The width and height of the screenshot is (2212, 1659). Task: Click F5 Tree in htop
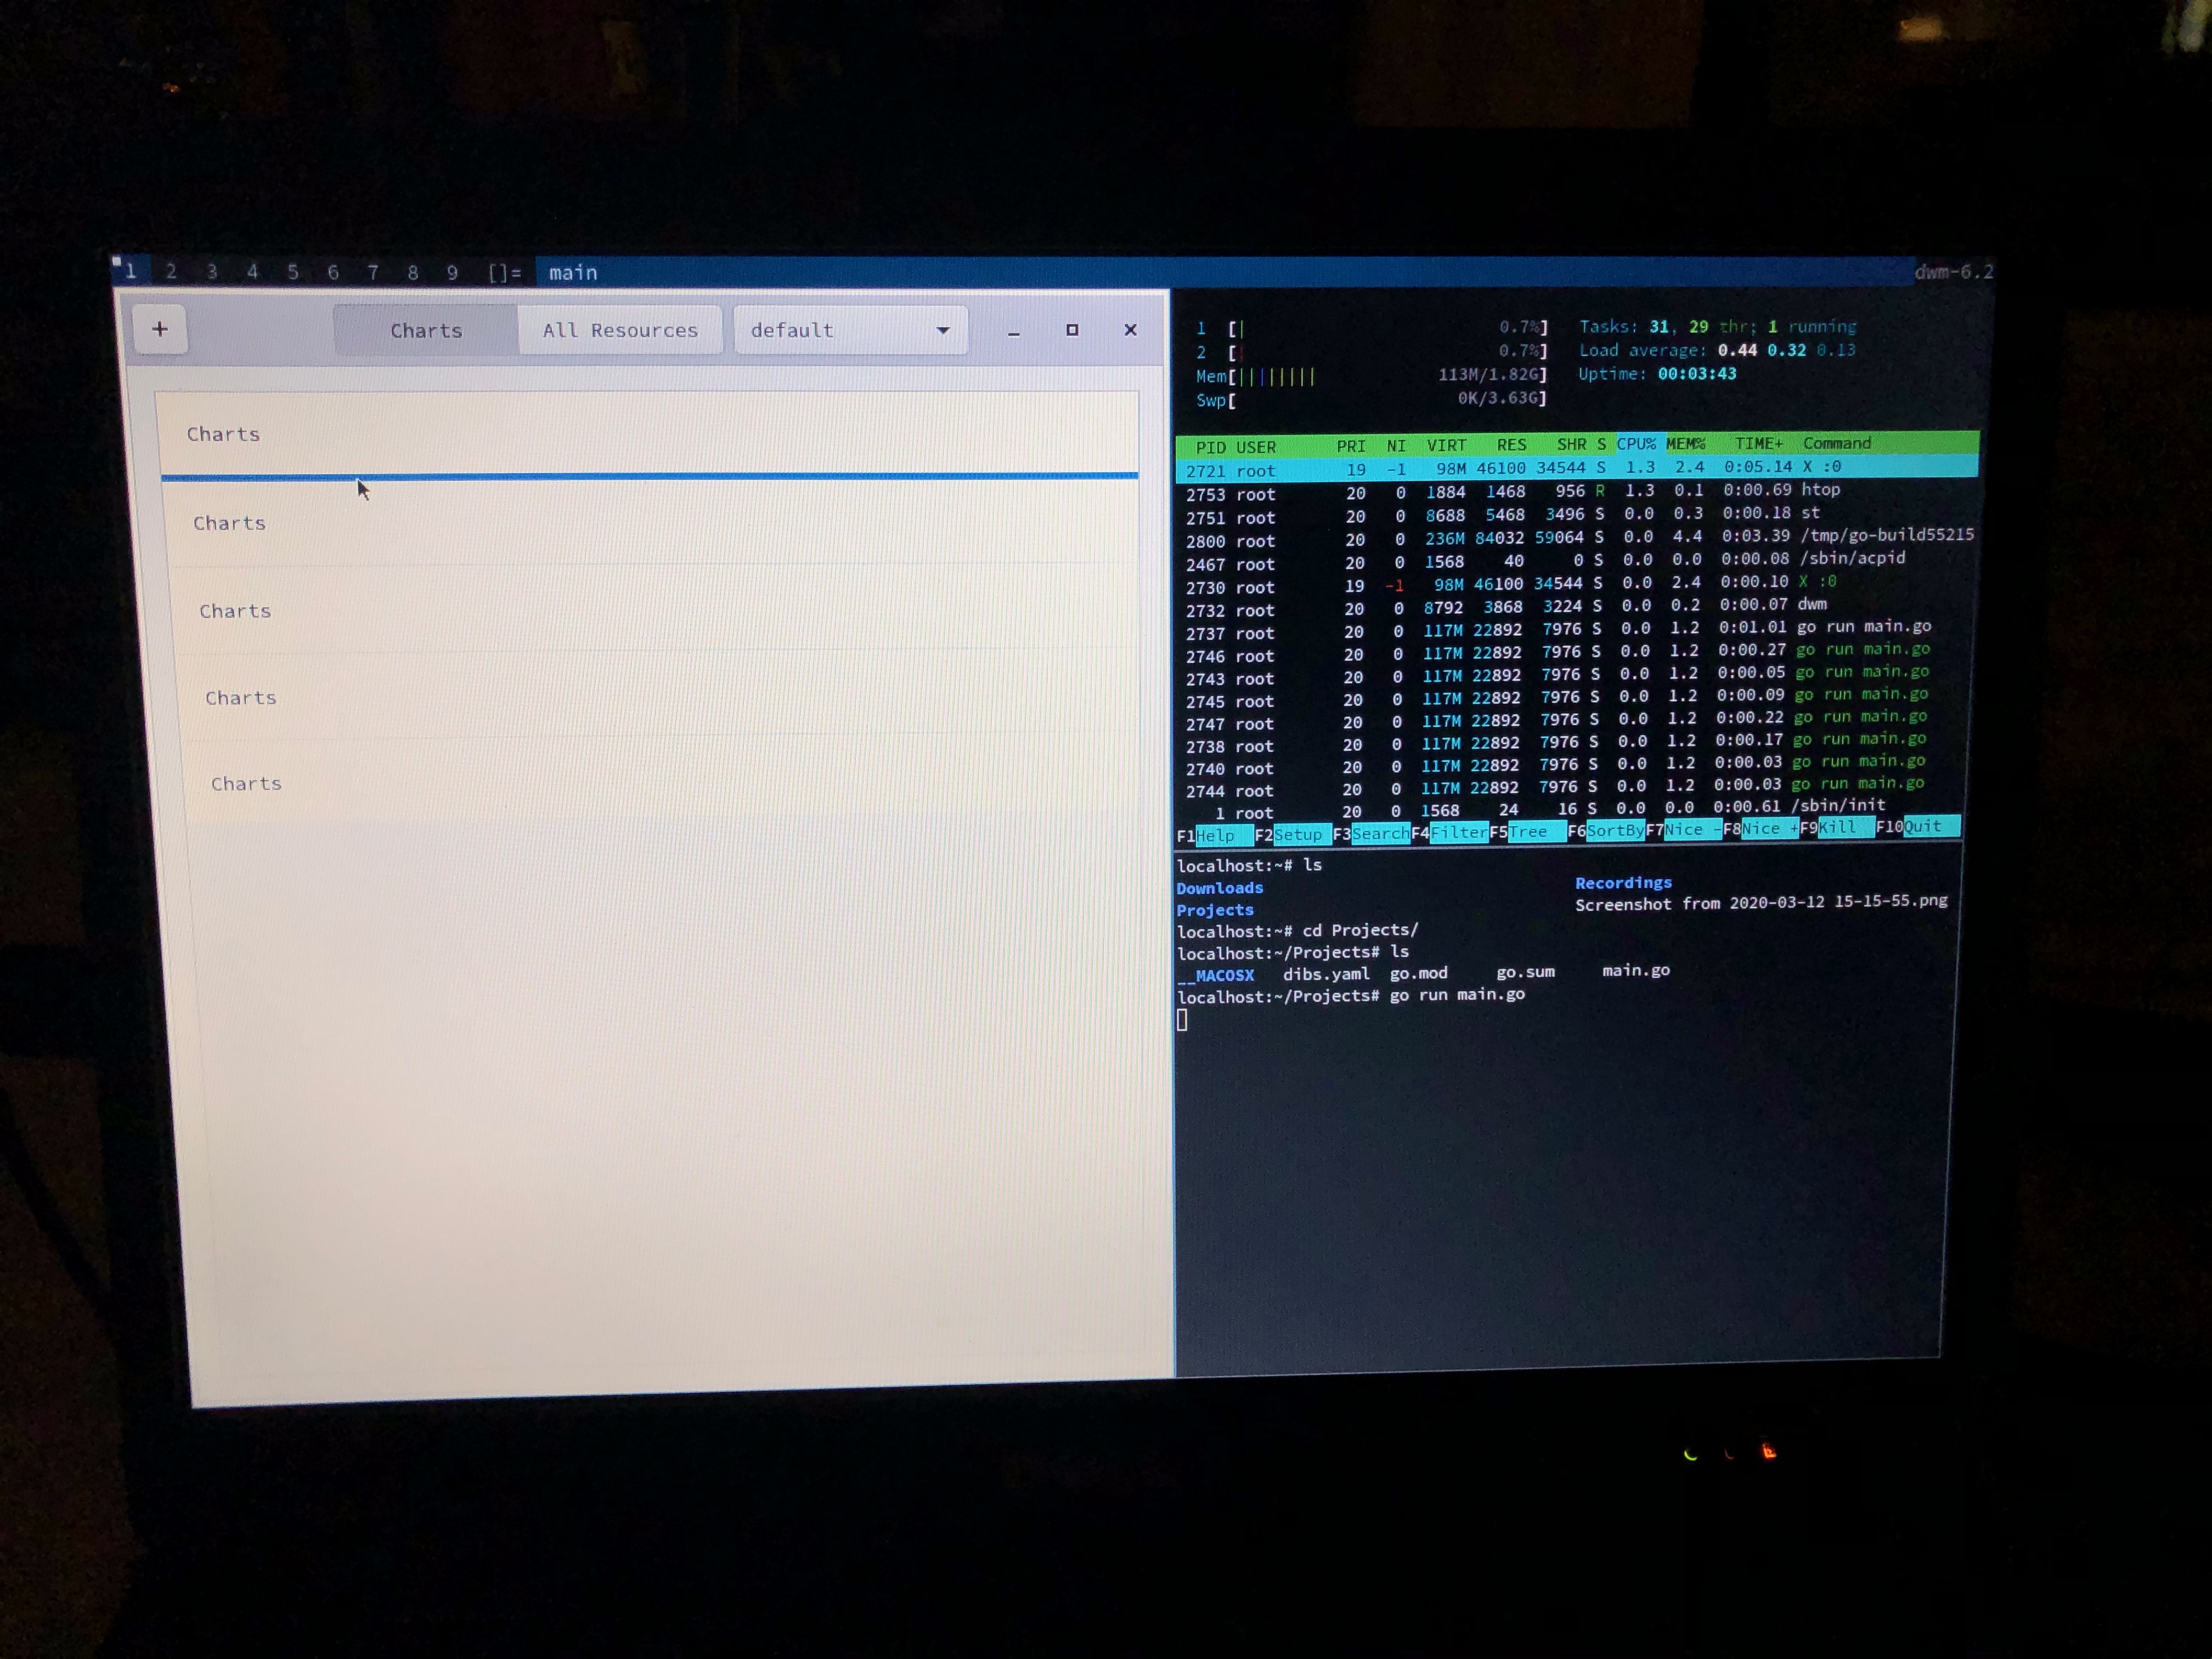click(1527, 832)
